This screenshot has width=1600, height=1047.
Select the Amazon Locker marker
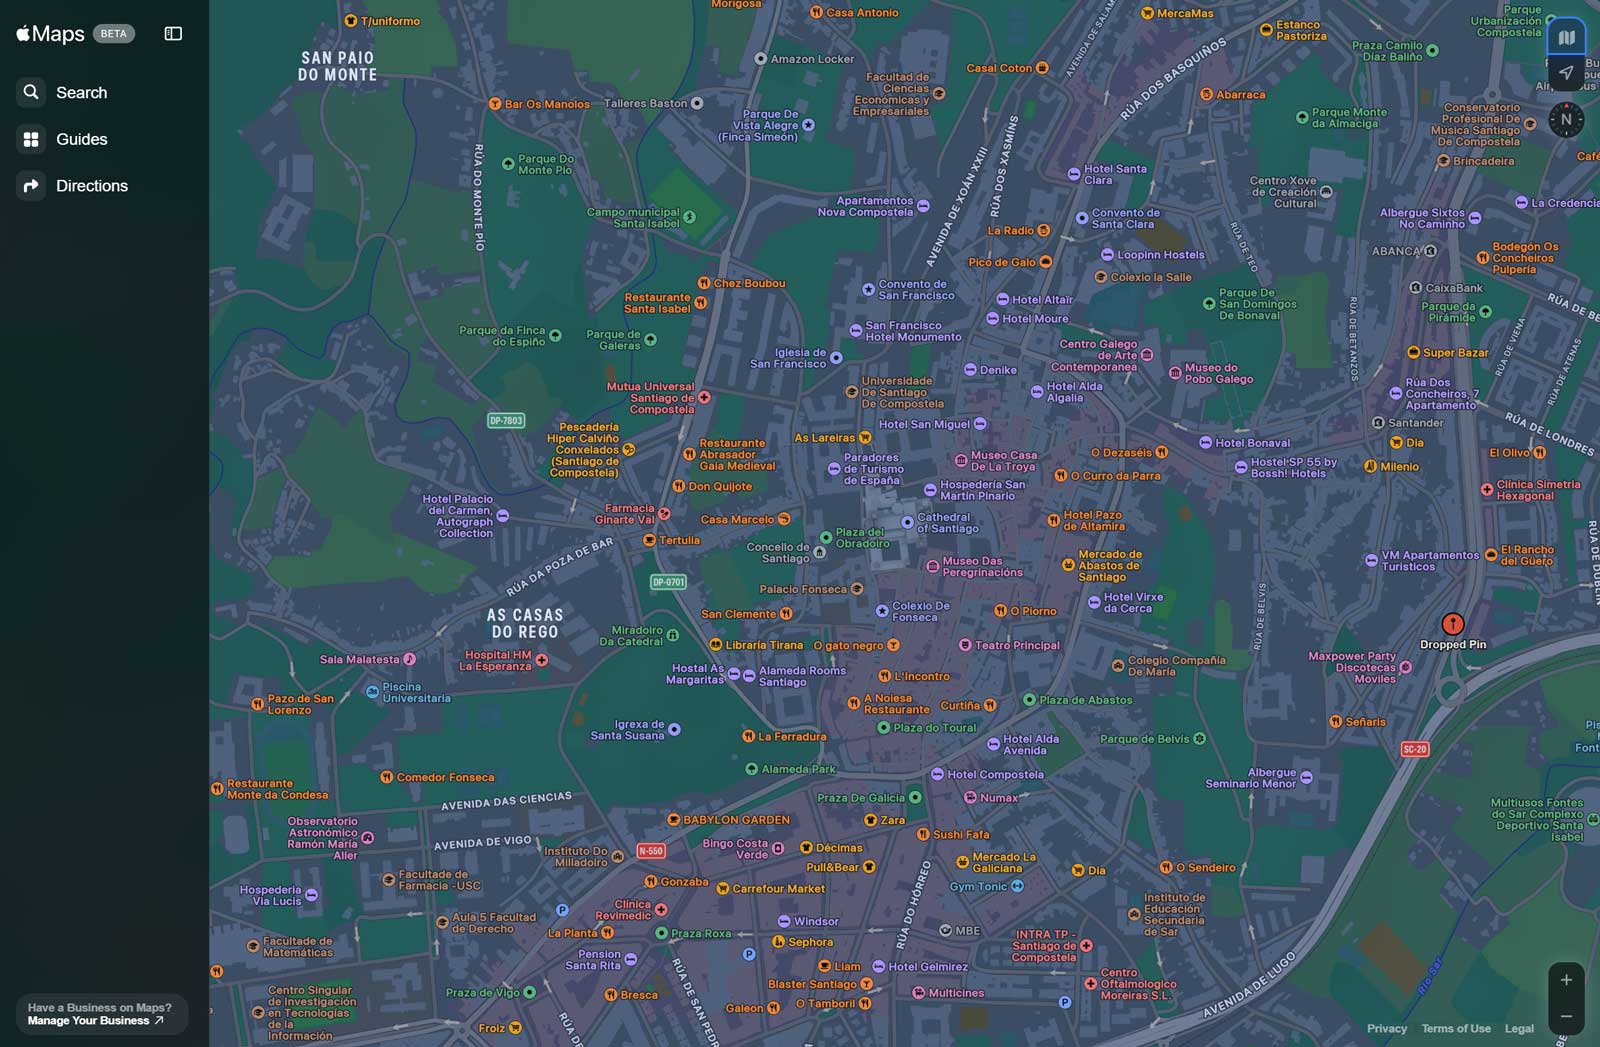[760, 59]
